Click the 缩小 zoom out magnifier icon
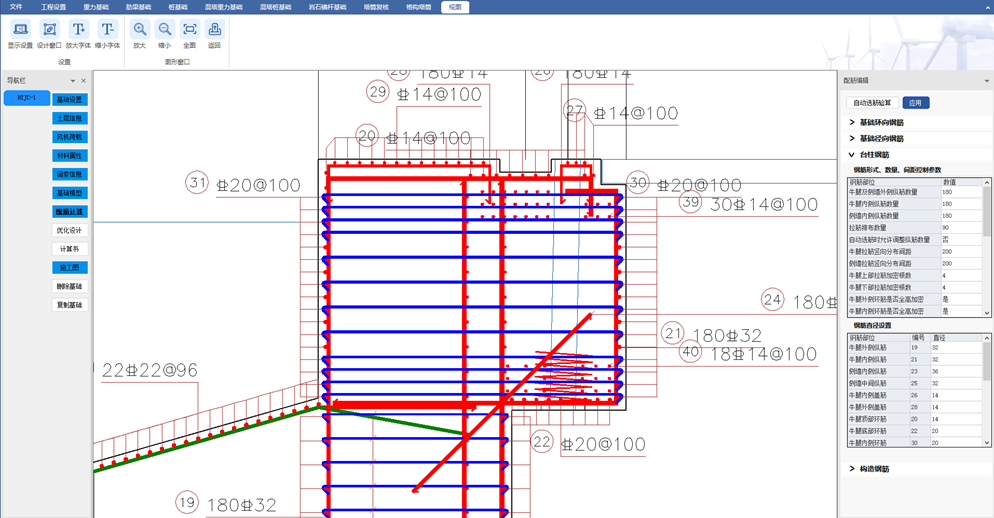This screenshot has width=994, height=518. (165, 30)
